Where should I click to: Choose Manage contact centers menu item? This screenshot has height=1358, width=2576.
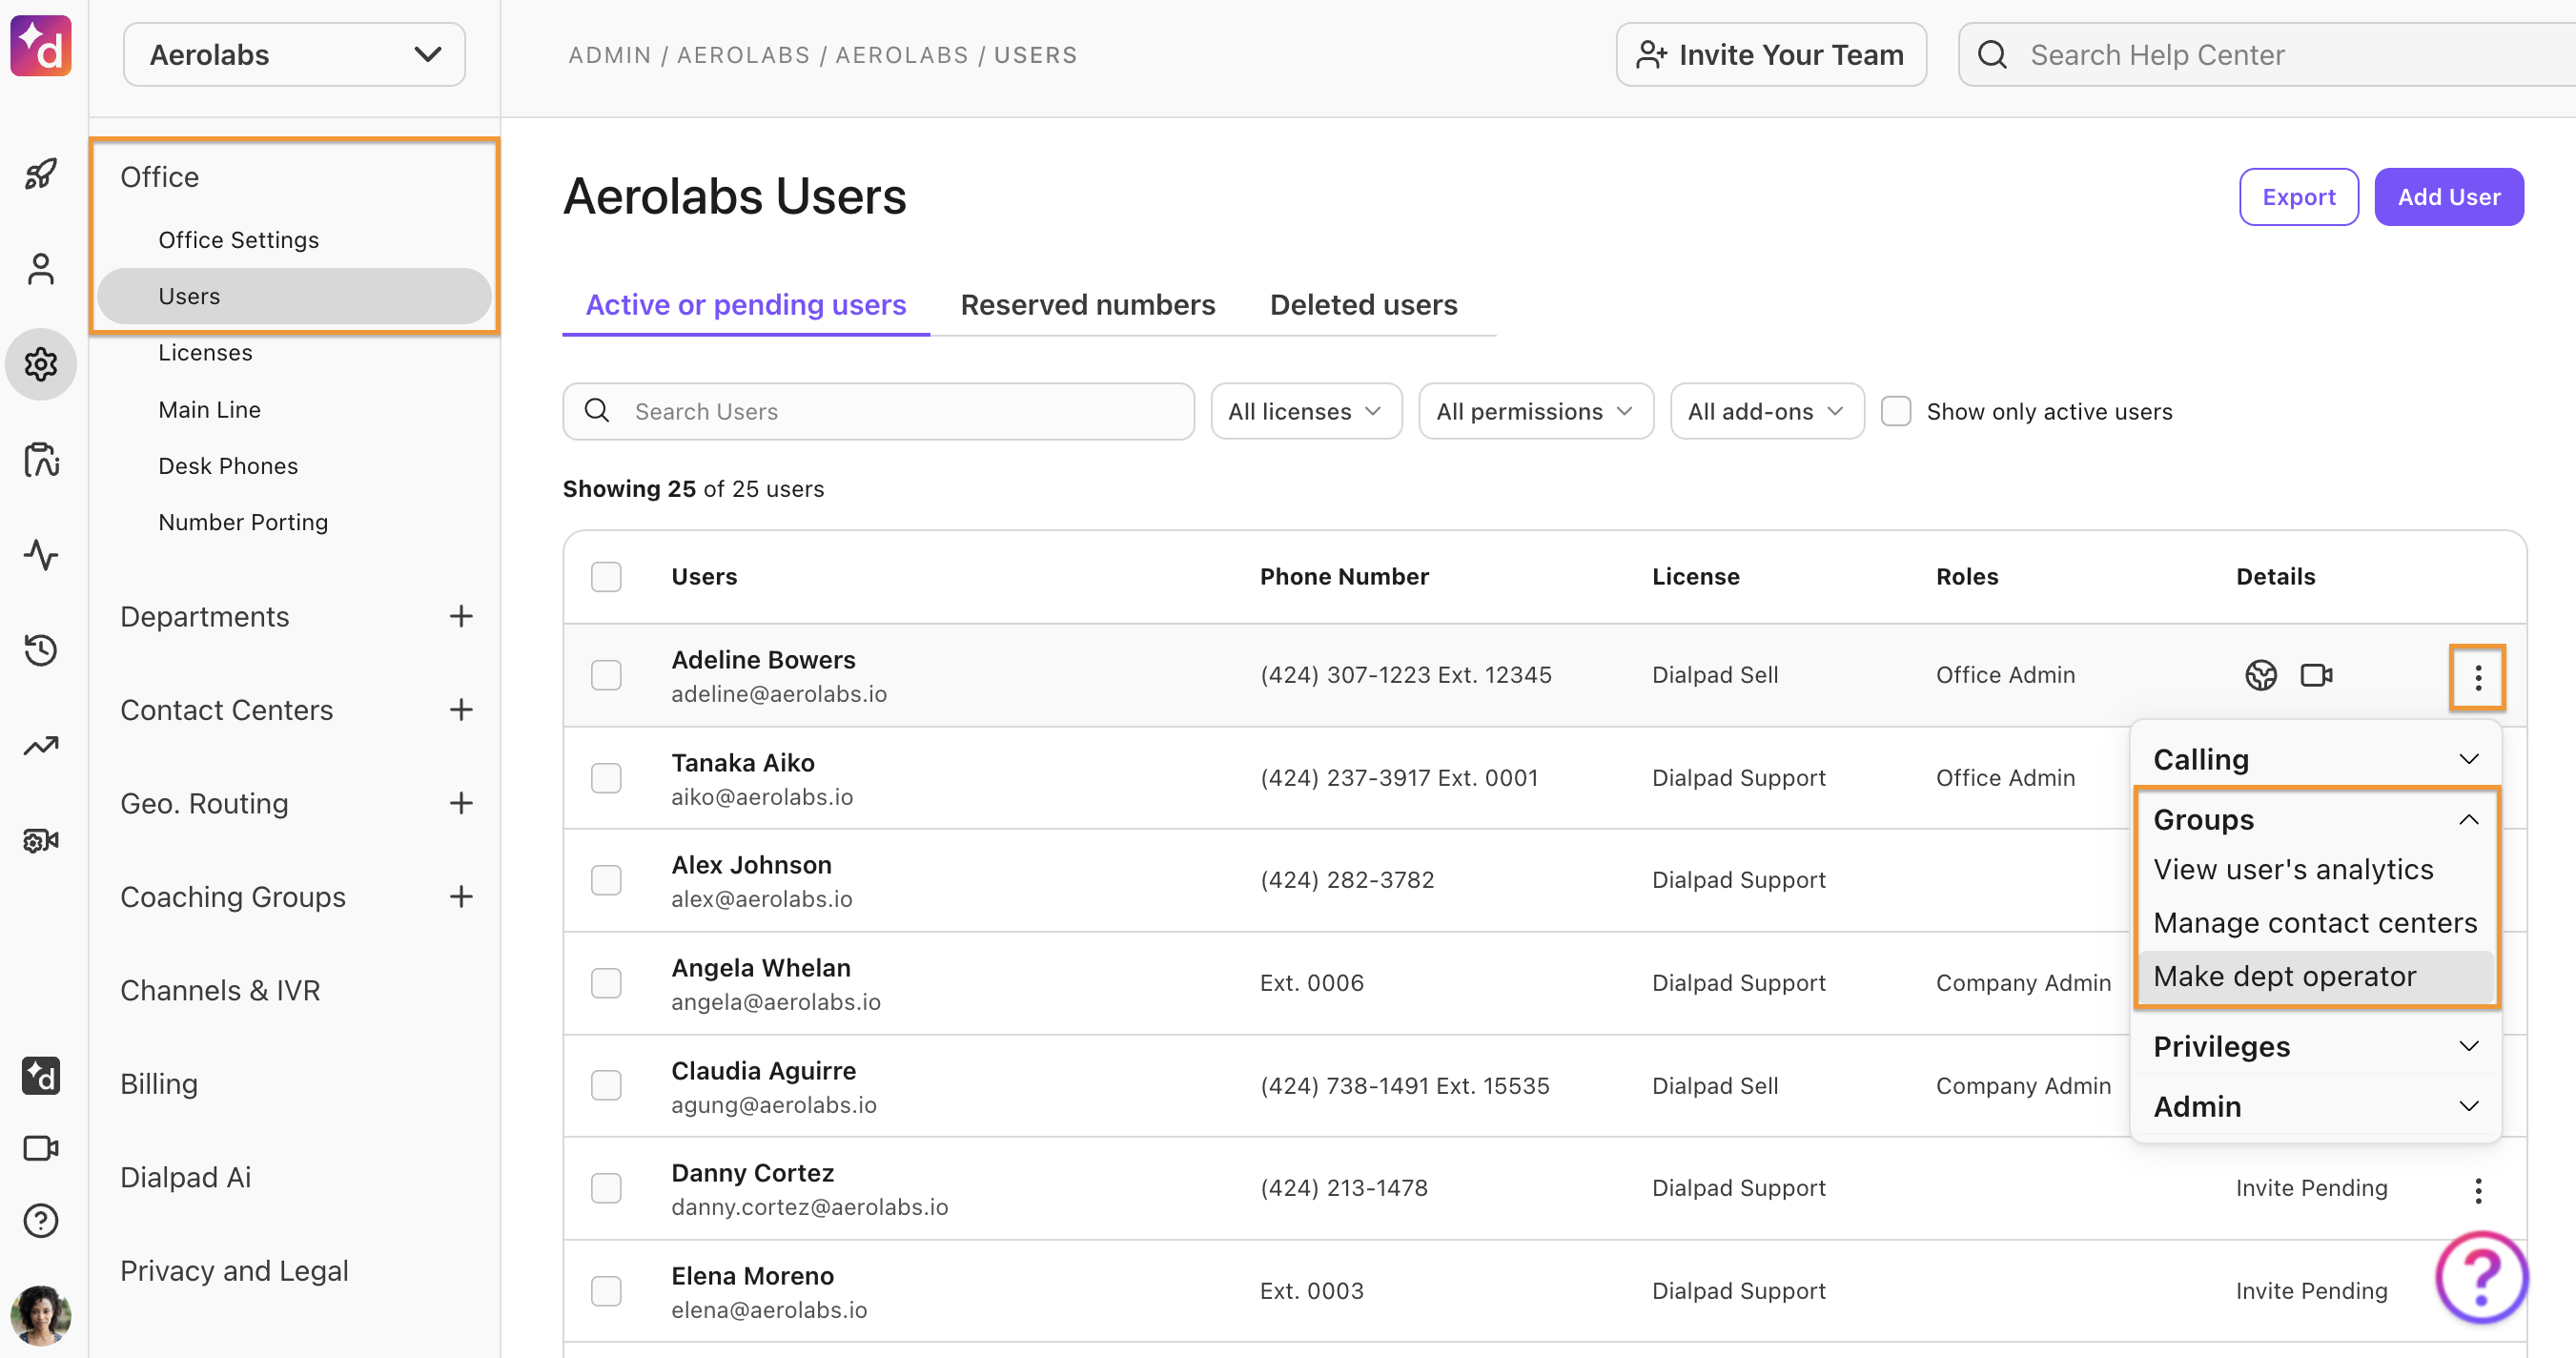pos(2316,923)
